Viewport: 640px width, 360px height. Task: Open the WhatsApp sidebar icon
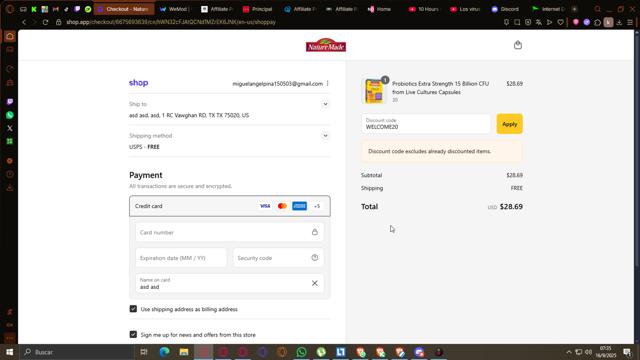(x=10, y=115)
